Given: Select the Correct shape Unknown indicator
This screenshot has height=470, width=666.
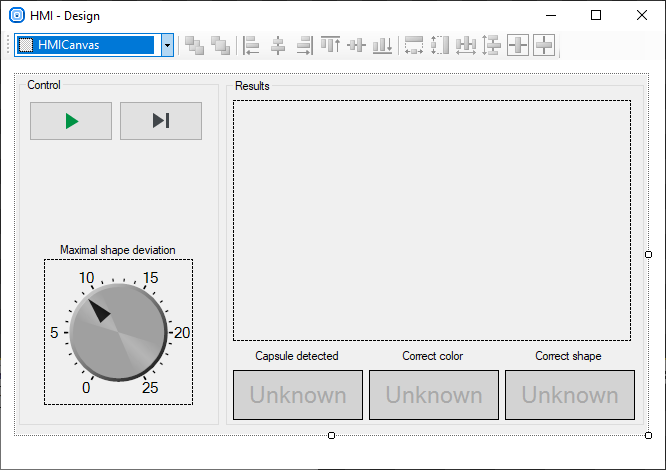Looking at the screenshot, I should (569, 395).
